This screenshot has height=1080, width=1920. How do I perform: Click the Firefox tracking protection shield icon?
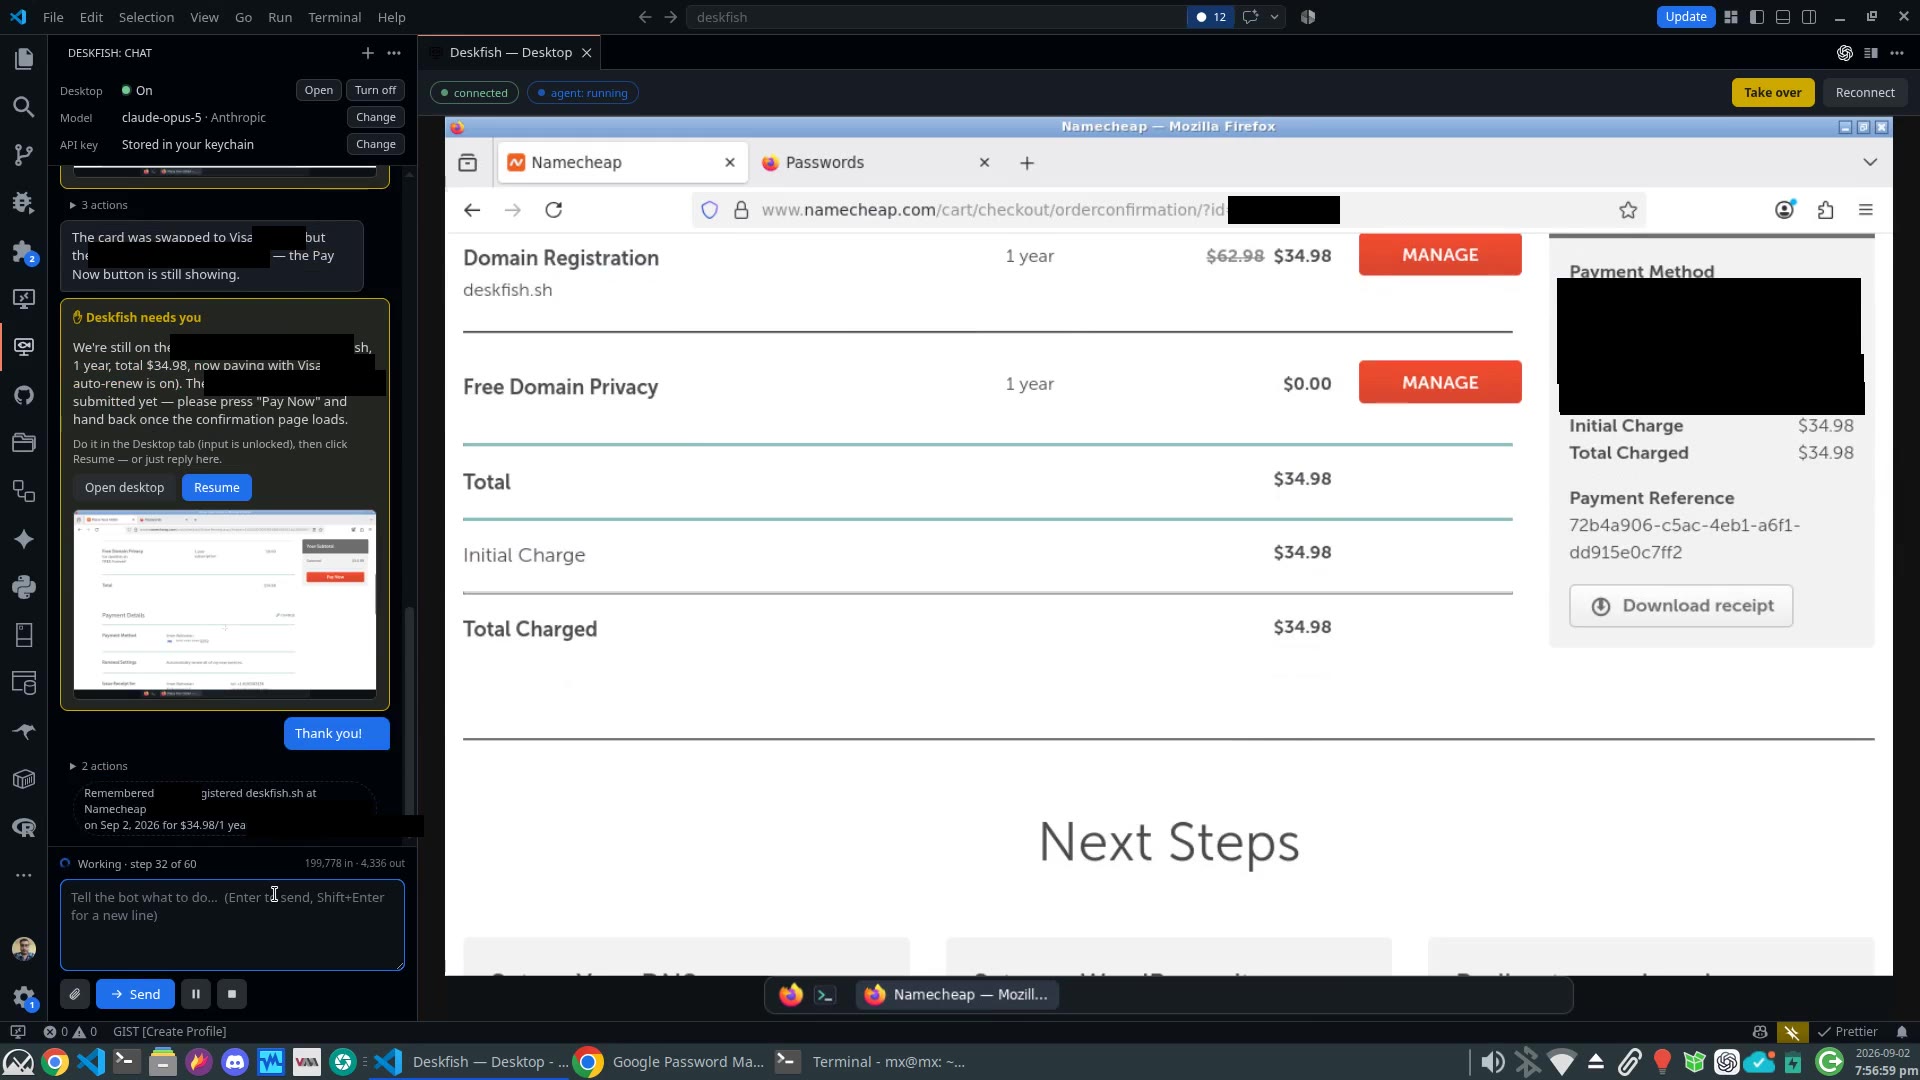coord(710,210)
